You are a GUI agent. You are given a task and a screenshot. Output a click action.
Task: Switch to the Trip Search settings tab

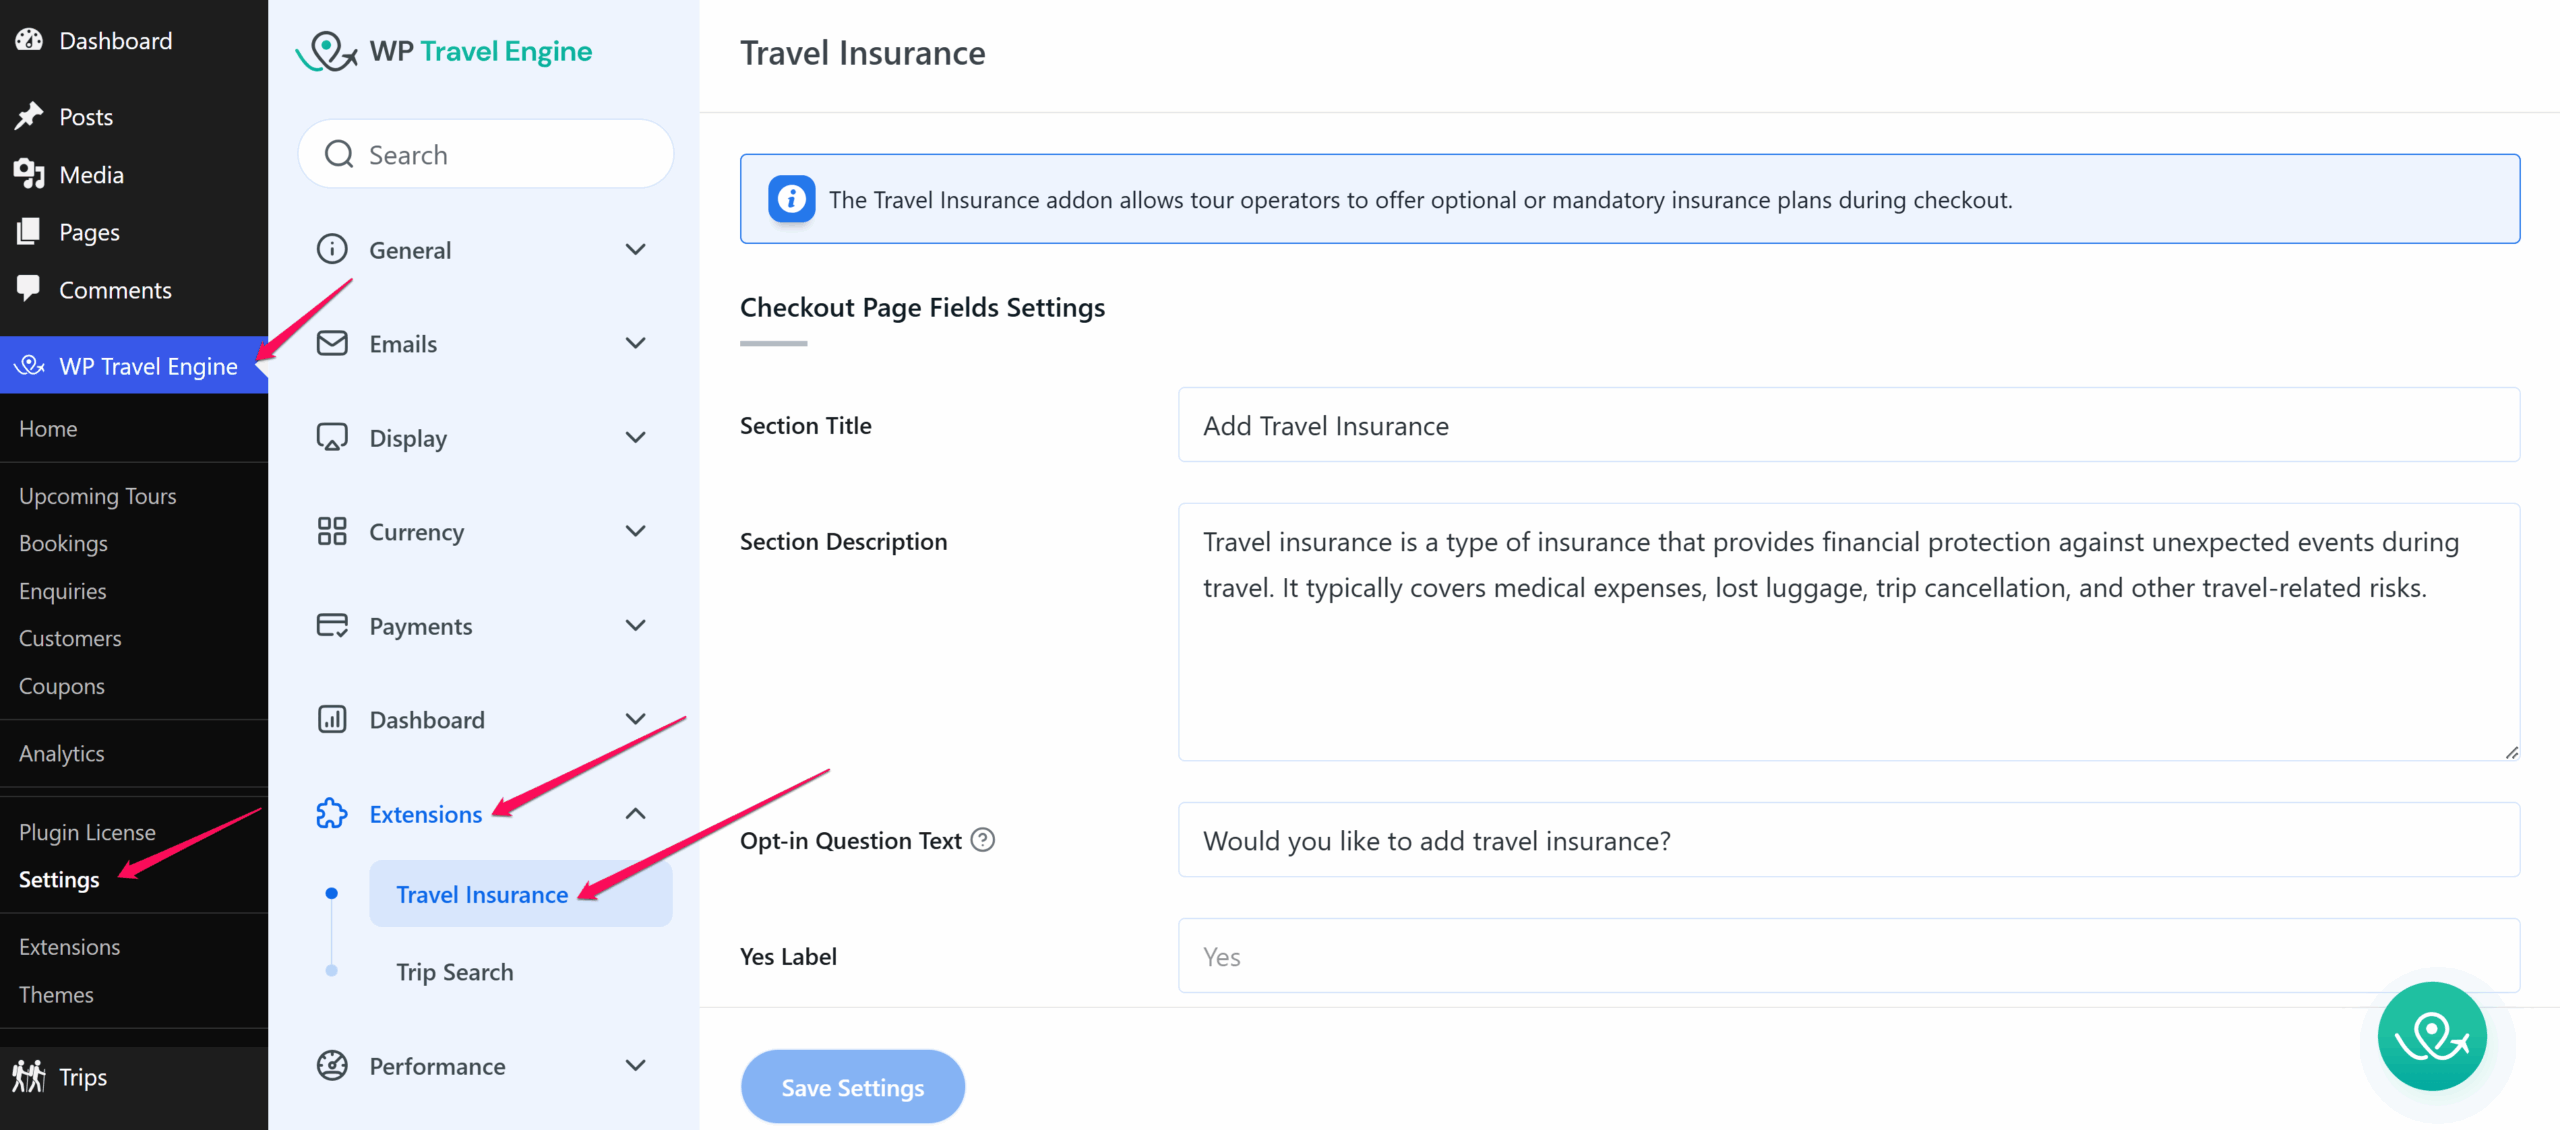(455, 971)
